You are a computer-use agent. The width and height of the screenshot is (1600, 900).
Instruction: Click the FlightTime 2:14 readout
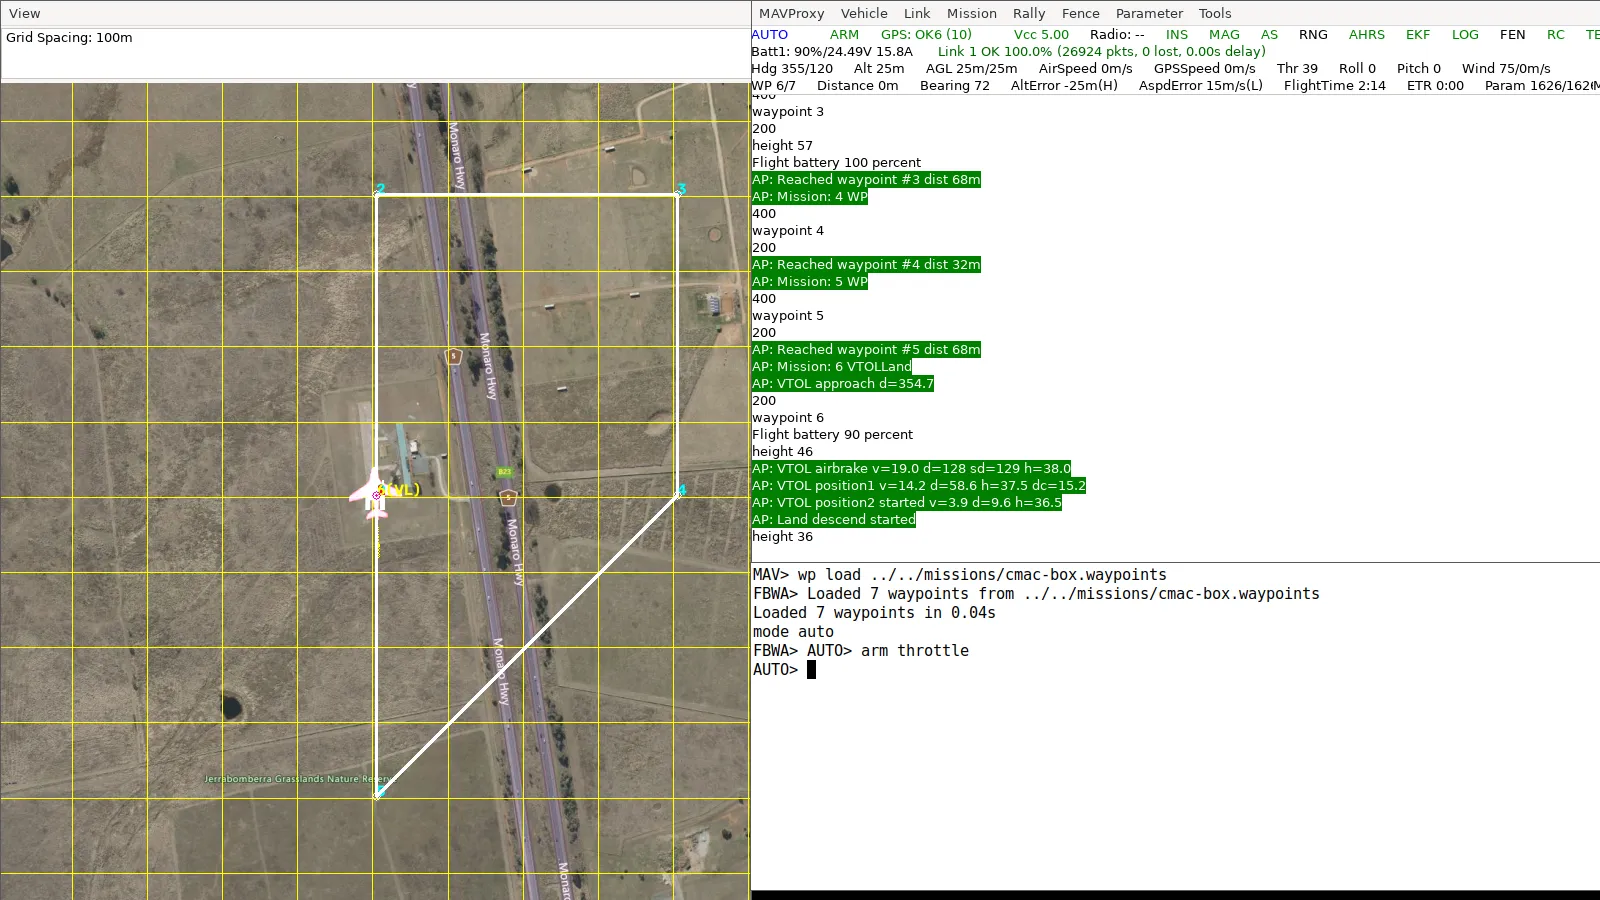pos(1334,85)
